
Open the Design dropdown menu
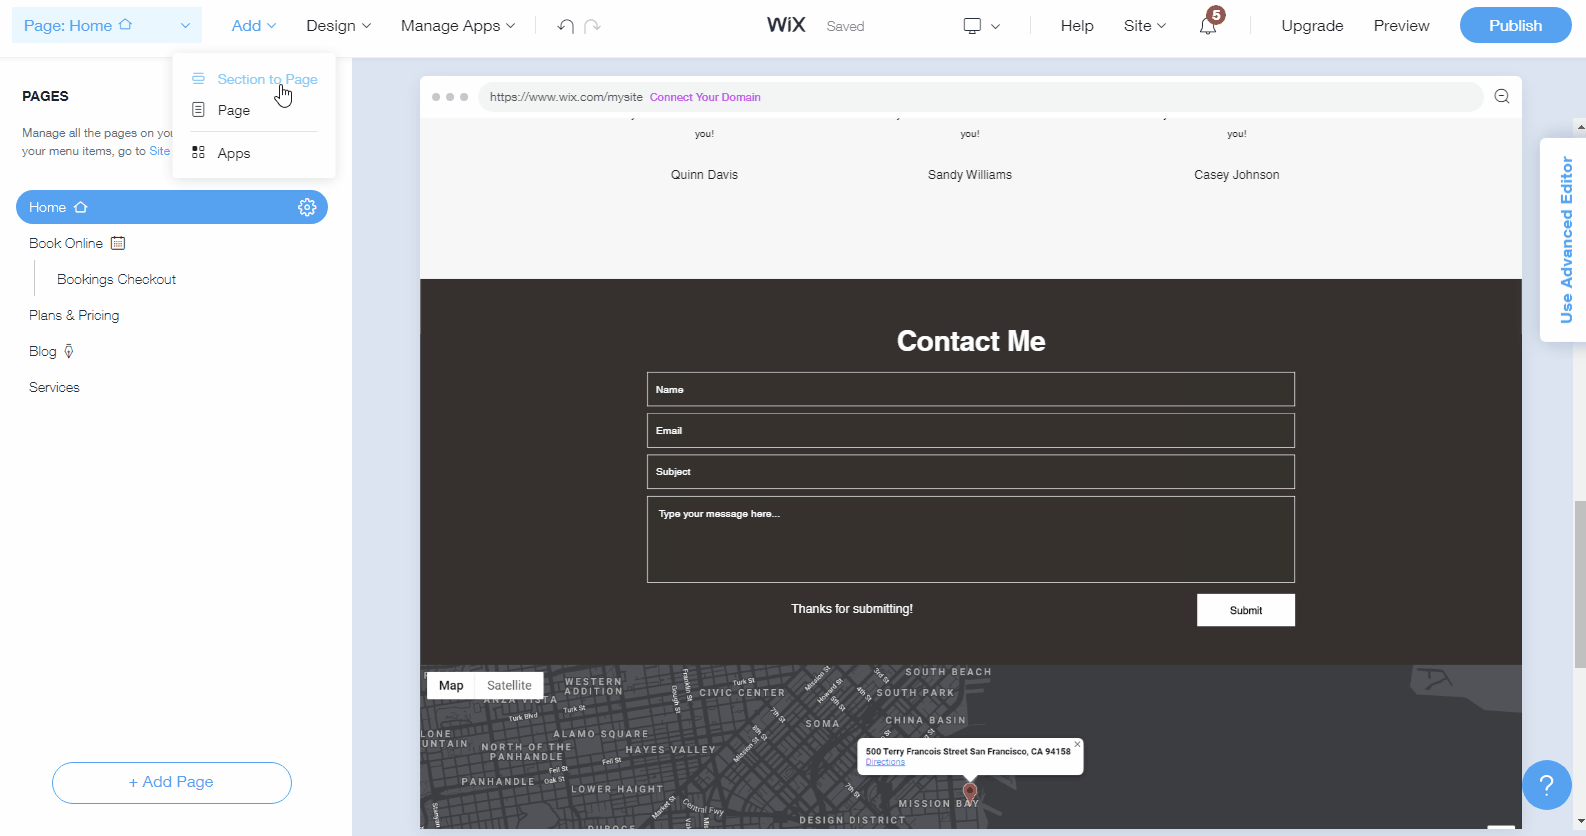click(338, 26)
